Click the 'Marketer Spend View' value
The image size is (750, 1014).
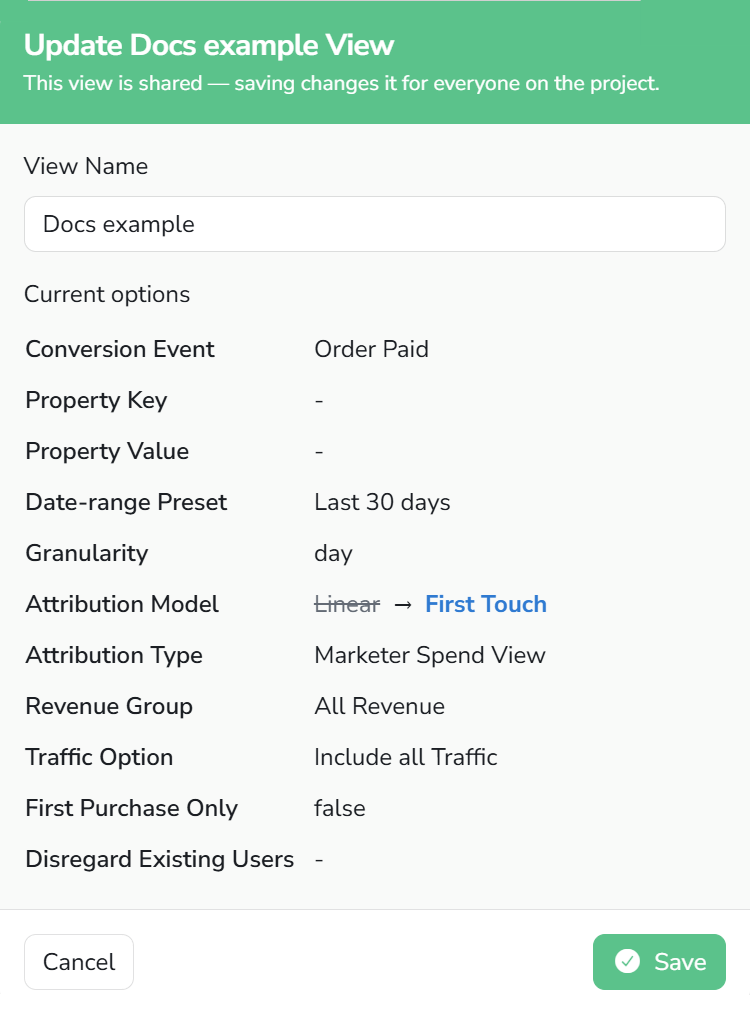[430, 655]
